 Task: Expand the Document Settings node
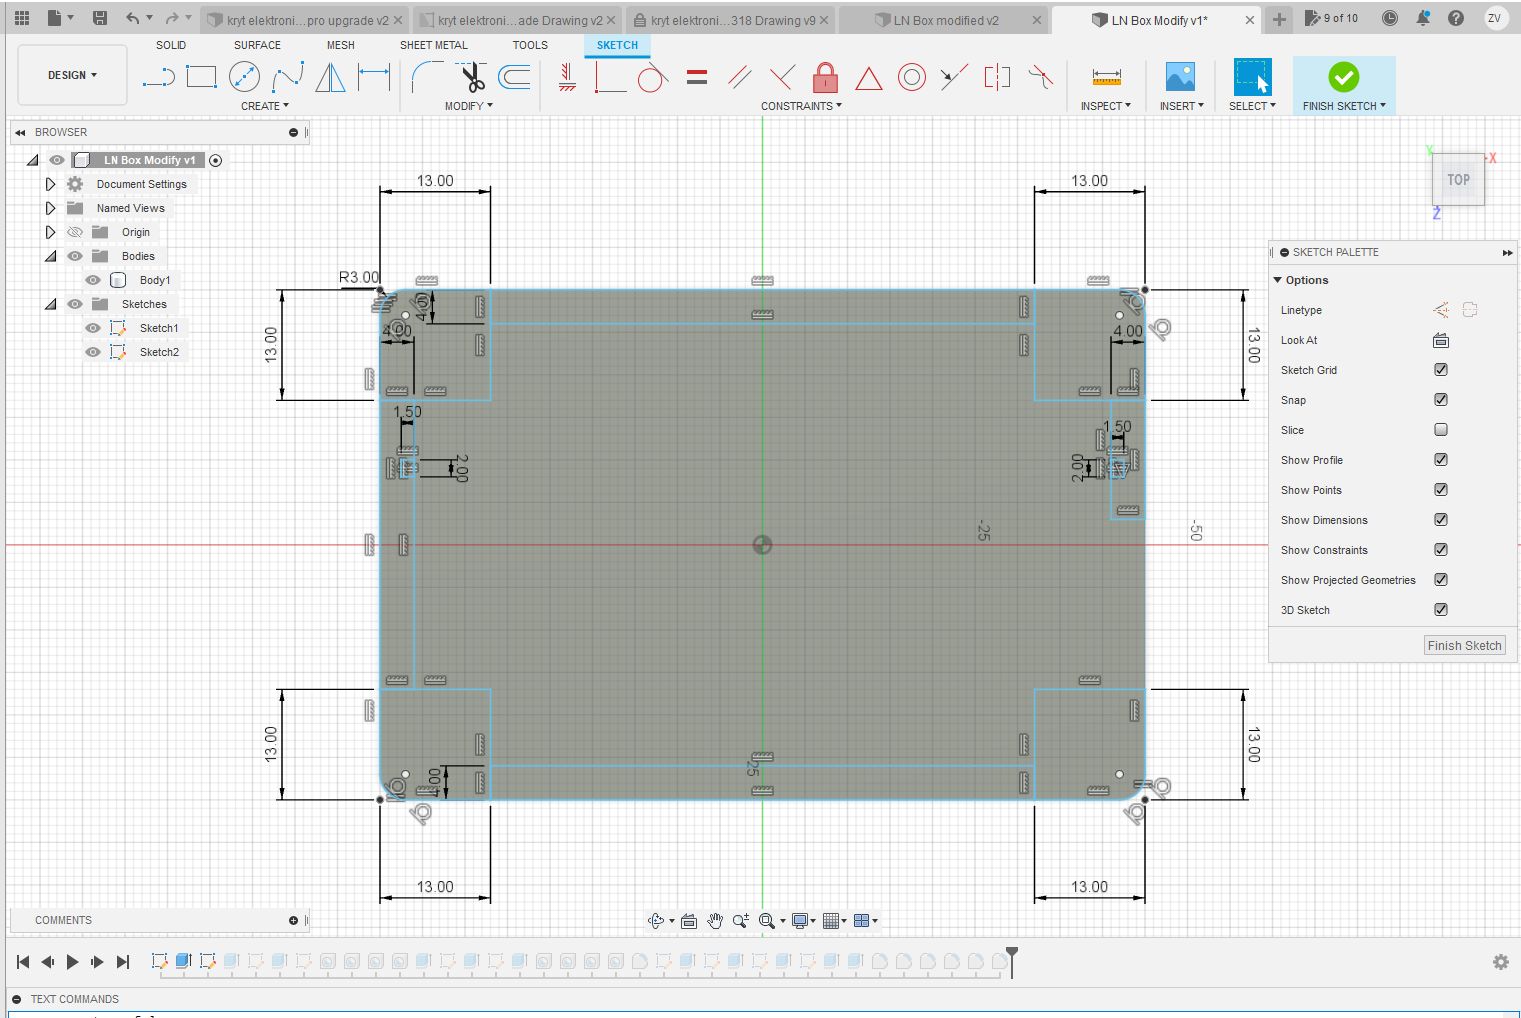coord(50,184)
